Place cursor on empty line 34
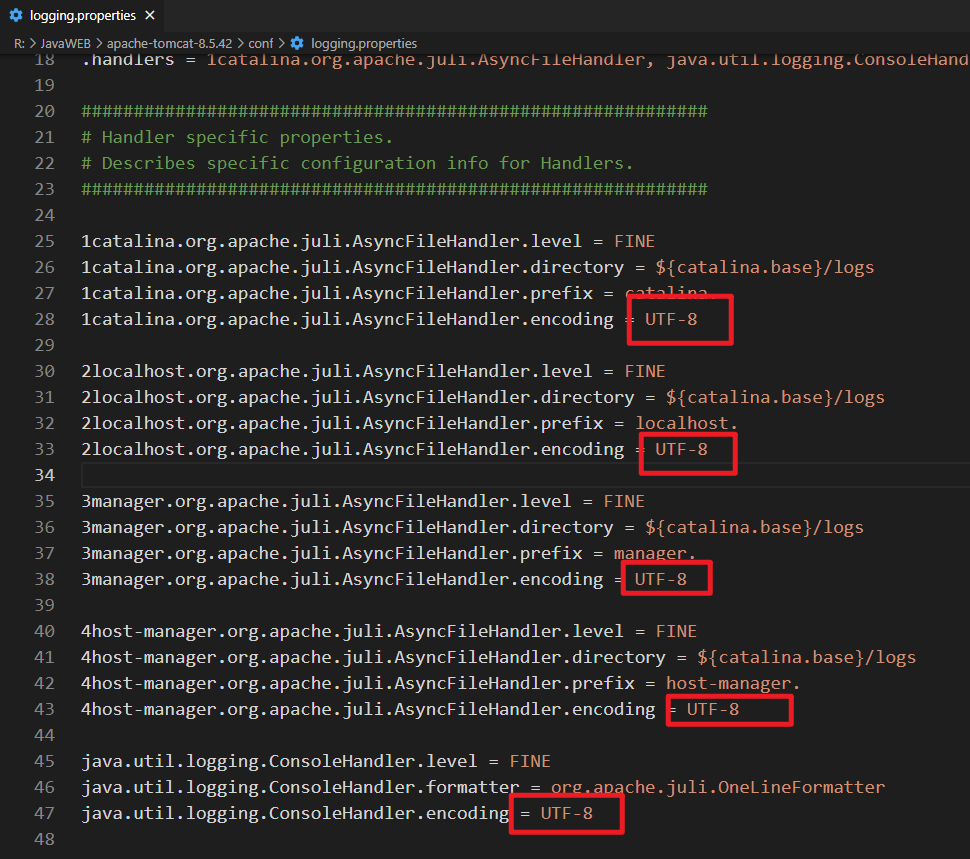The height and width of the screenshot is (859, 970). [525, 475]
